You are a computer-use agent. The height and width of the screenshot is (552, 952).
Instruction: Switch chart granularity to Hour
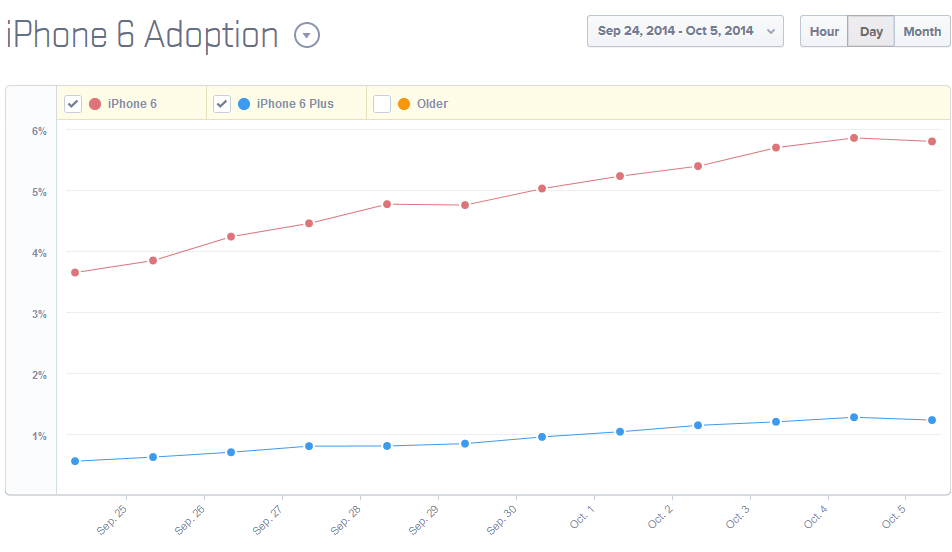pyautogui.click(x=824, y=31)
